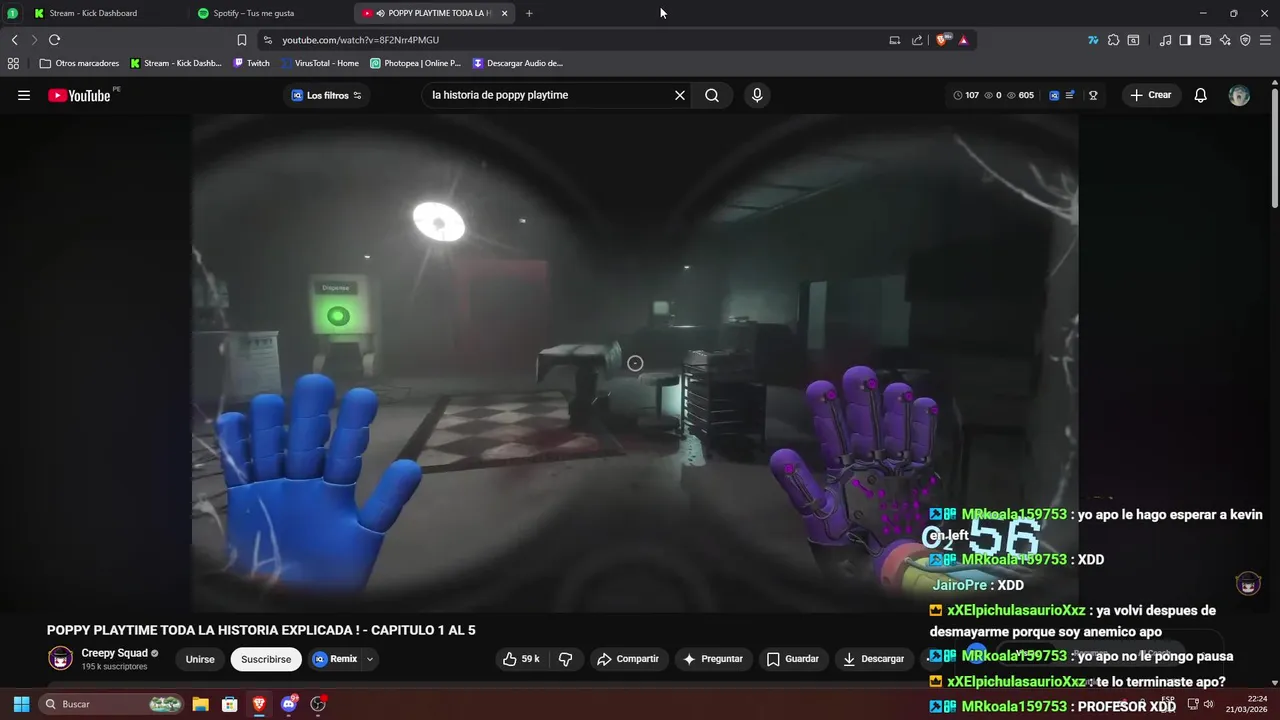Bookmark this page icon
Screen dimensions: 1280x720
click(x=241, y=40)
